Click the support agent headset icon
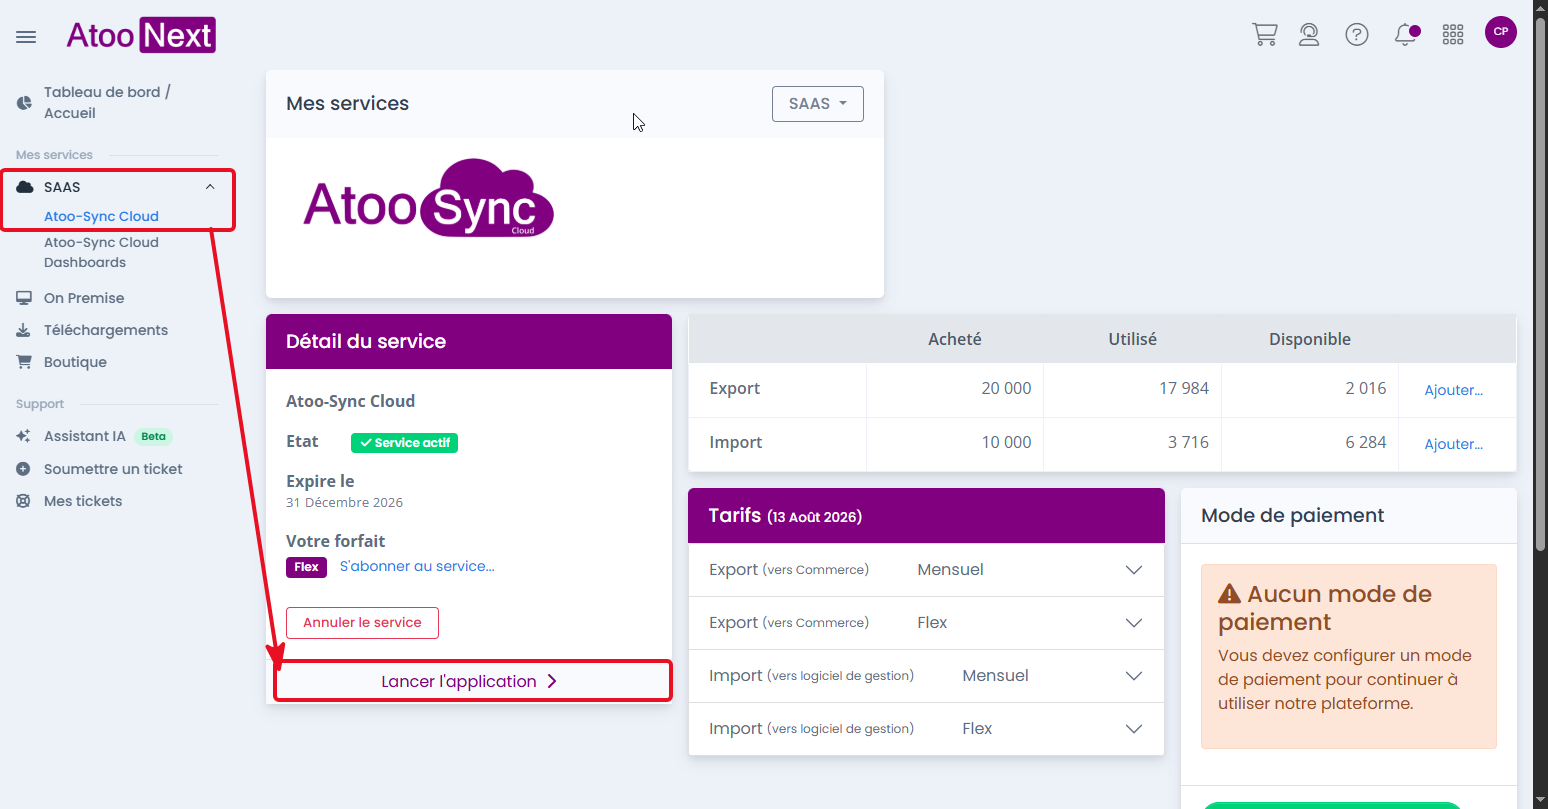The width and height of the screenshot is (1548, 809). (x=1309, y=35)
